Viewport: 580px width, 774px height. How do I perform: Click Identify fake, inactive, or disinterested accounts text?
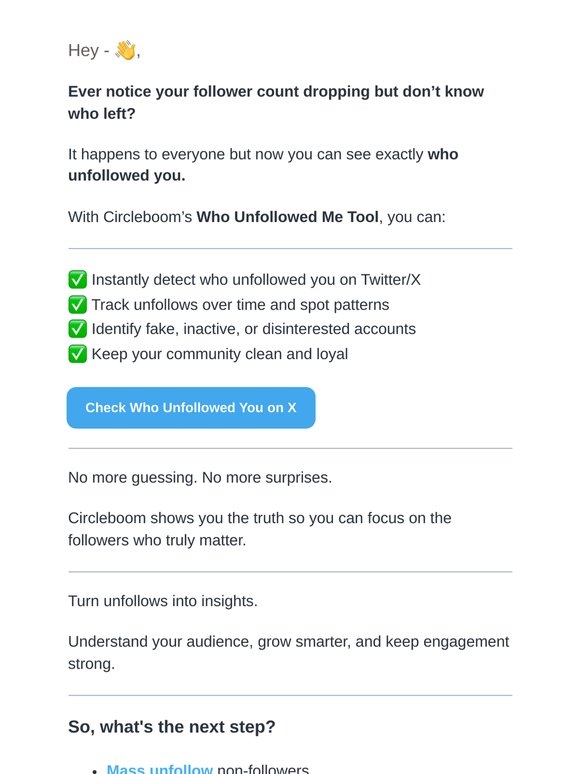point(254,329)
